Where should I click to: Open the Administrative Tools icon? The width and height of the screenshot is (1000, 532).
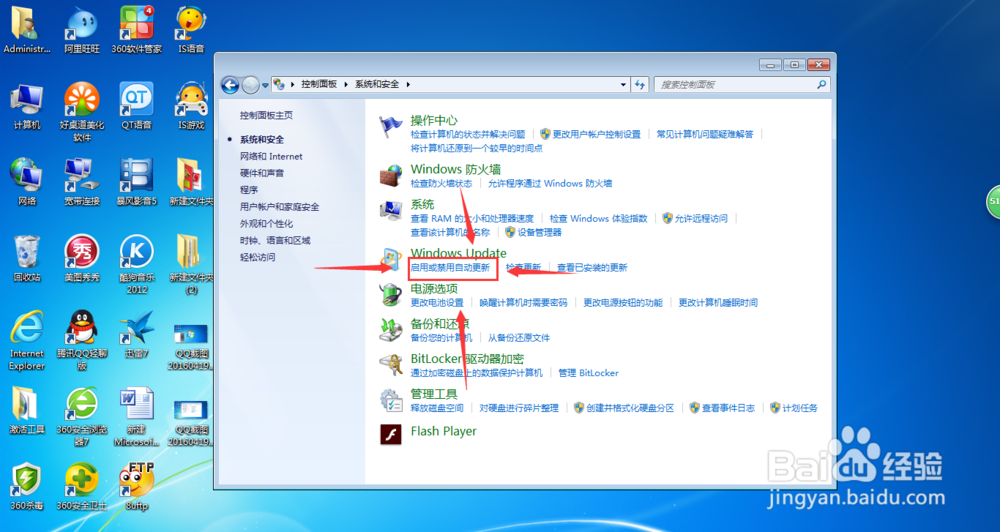pyautogui.click(x=390, y=400)
